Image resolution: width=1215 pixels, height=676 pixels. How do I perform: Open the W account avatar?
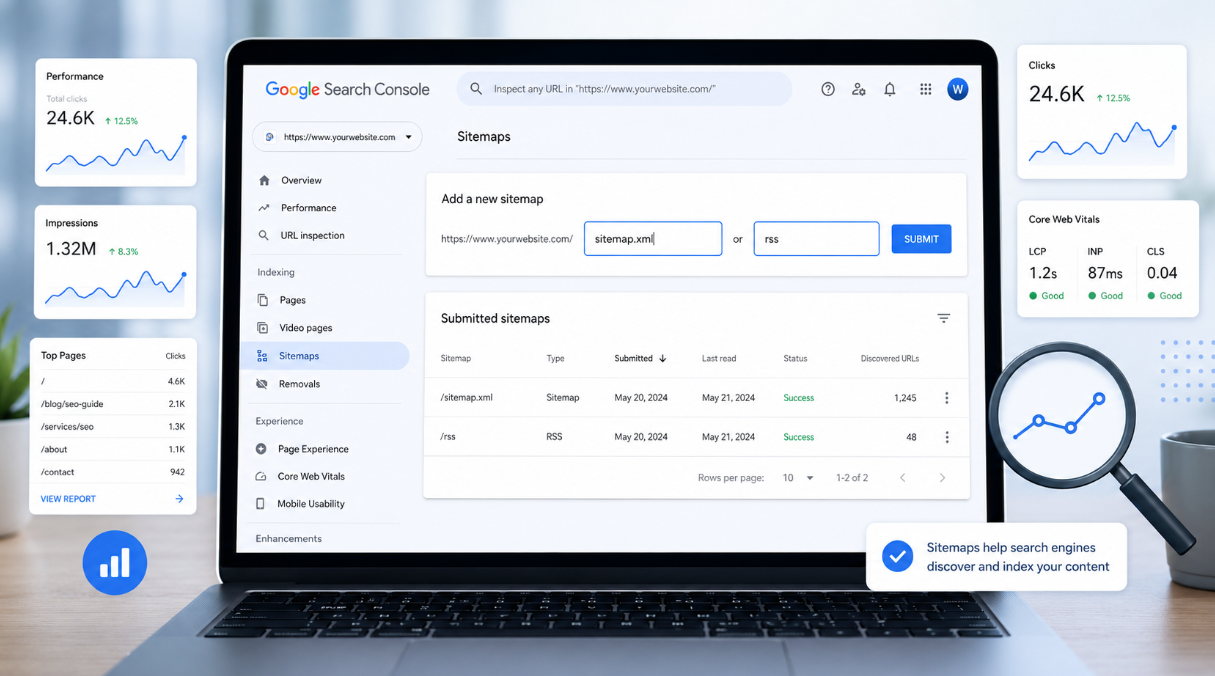[x=957, y=89]
